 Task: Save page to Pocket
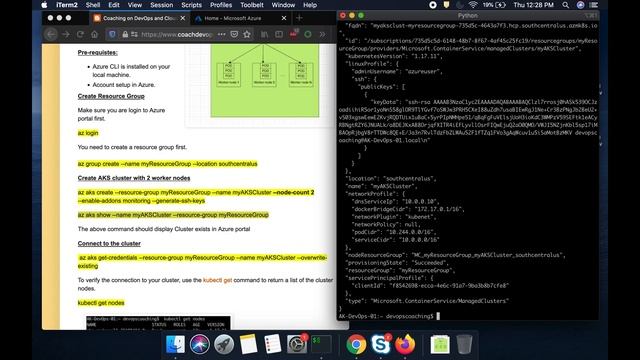click(x=234, y=34)
